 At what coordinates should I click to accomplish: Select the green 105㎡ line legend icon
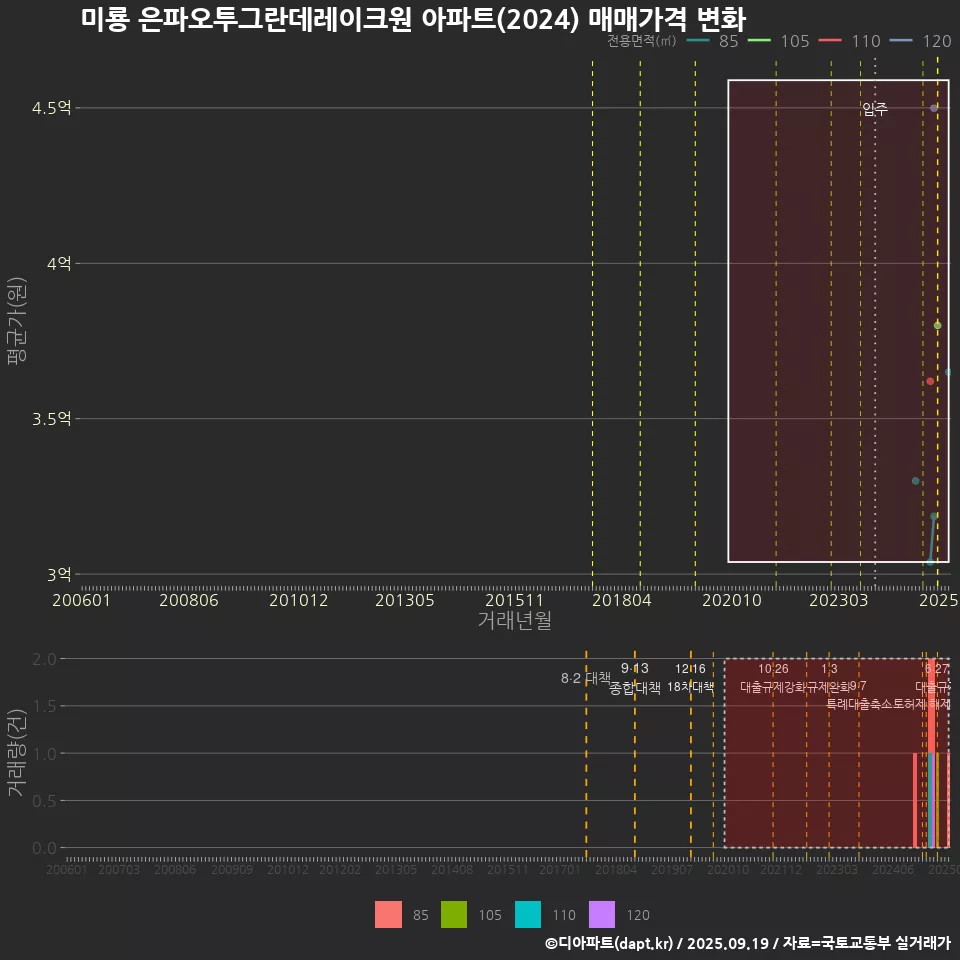(x=760, y=41)
